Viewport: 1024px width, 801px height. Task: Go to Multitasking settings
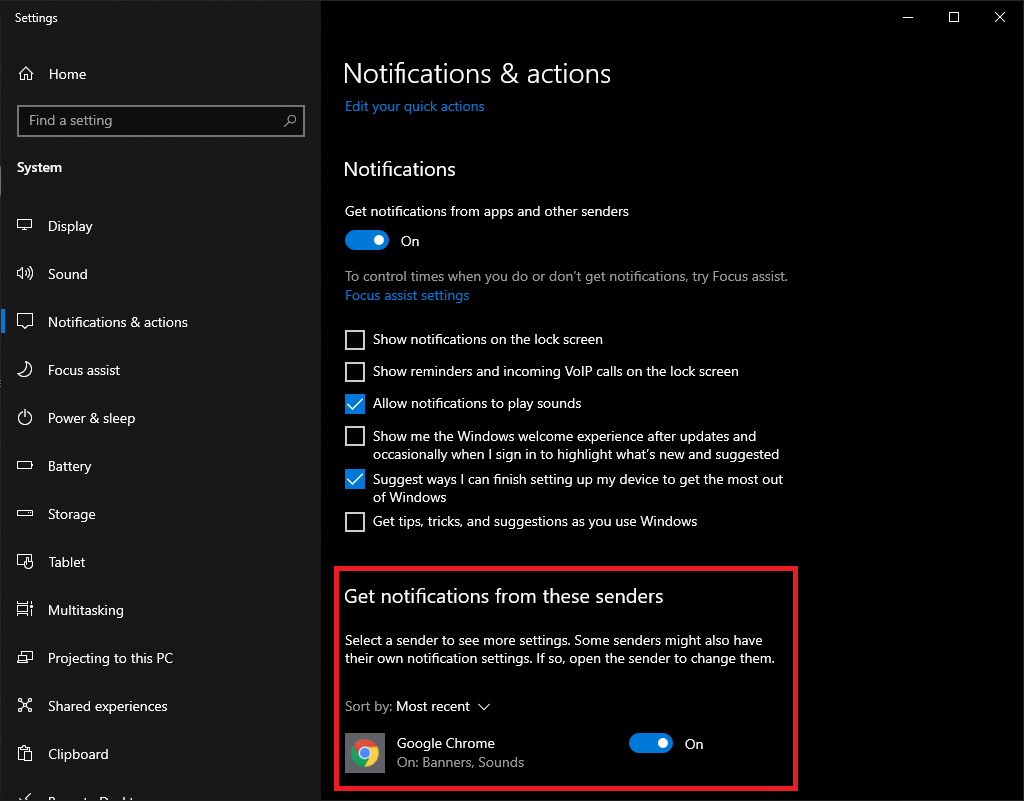85,610
